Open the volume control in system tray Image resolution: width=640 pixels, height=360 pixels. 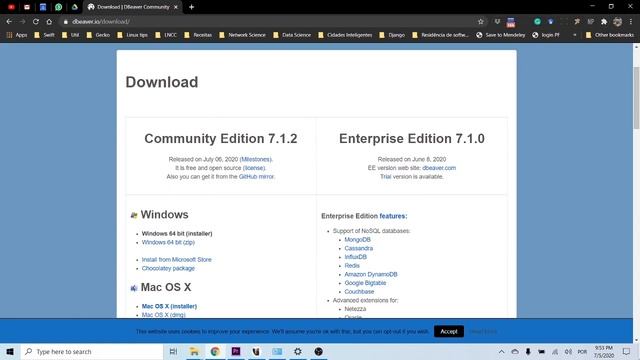point(568,351)
